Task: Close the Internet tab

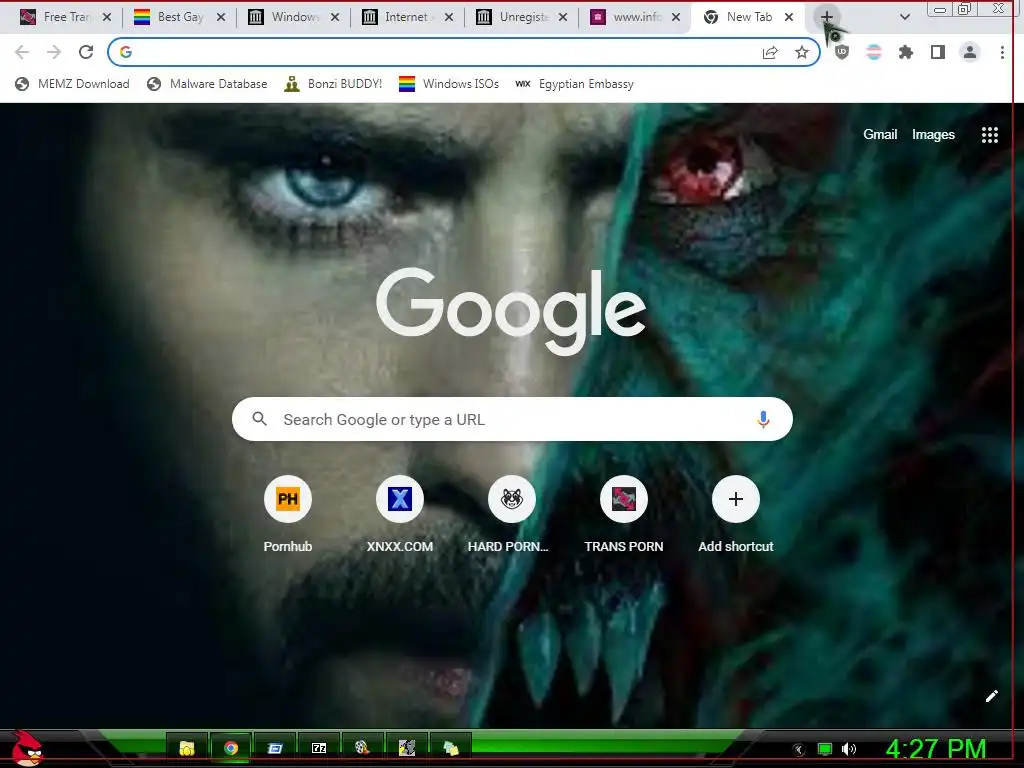Action: coord(449,17)
